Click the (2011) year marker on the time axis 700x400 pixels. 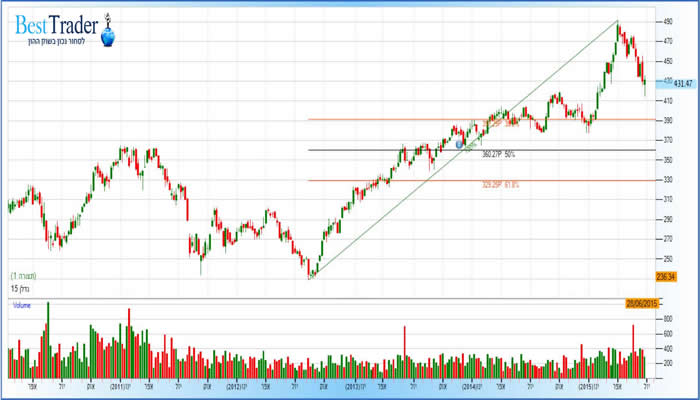pyautogui.click(x=119, y=384)
